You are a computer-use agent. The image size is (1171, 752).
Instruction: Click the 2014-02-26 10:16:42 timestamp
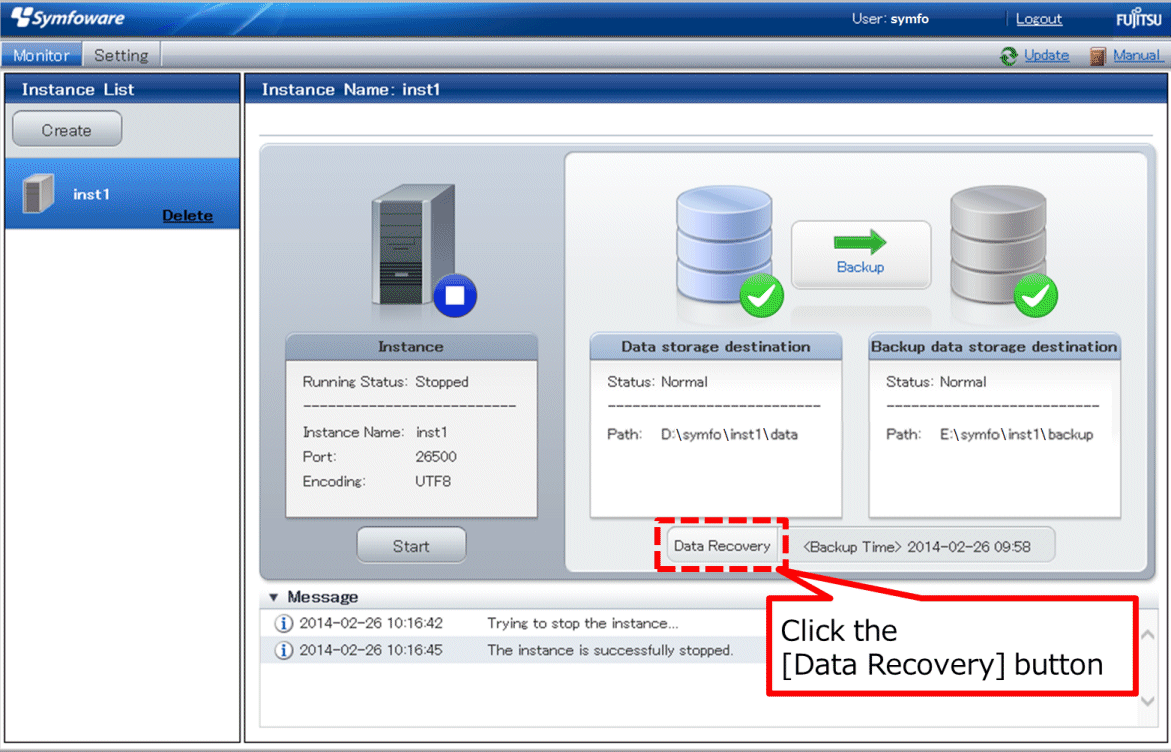pos(371,623)
